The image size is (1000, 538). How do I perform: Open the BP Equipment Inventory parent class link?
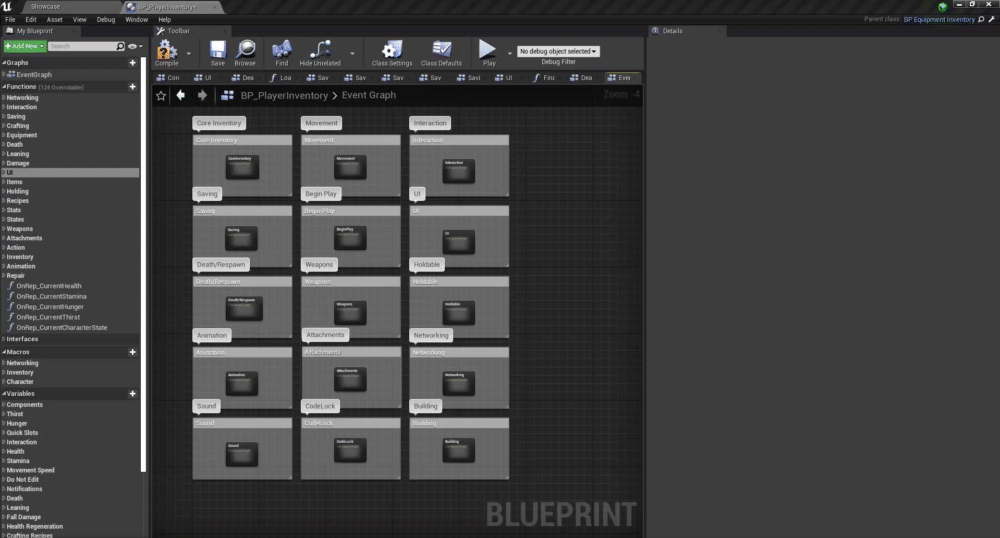939,19
